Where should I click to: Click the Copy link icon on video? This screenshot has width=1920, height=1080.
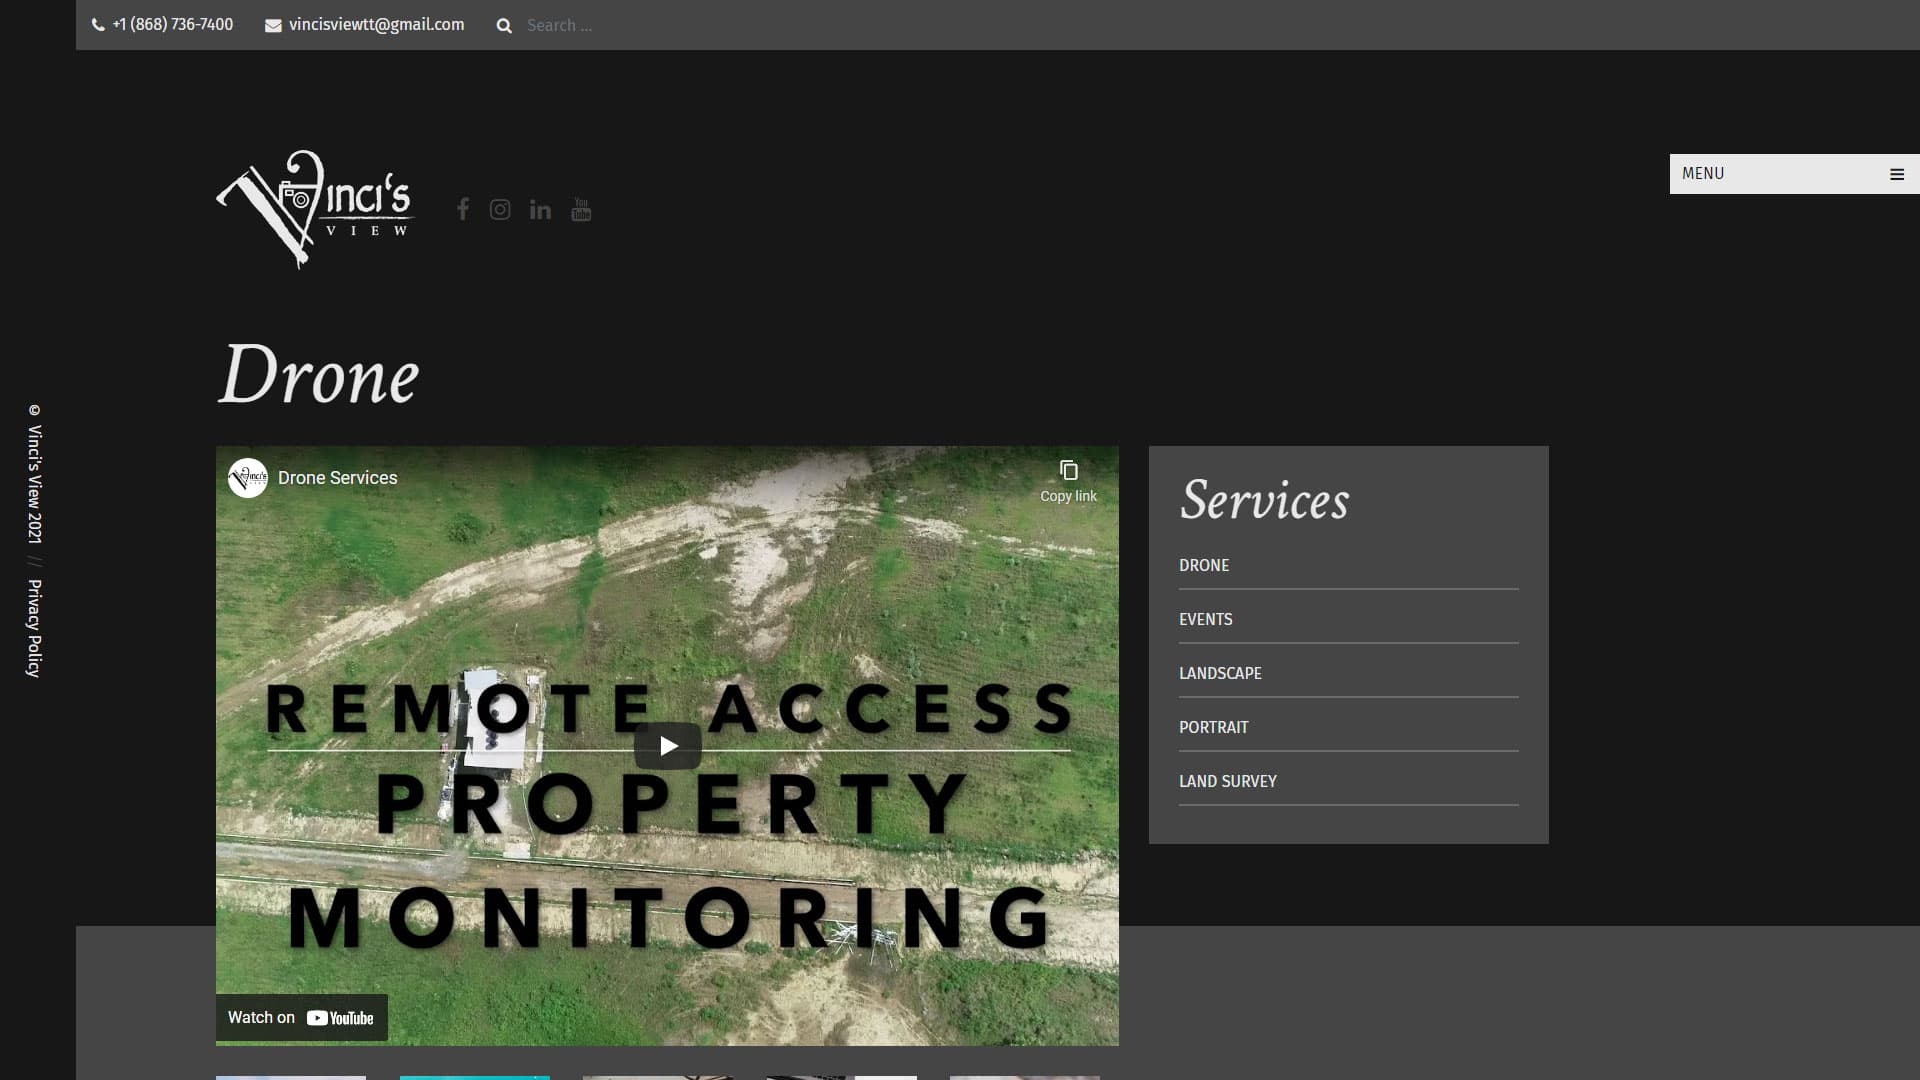1068,481
